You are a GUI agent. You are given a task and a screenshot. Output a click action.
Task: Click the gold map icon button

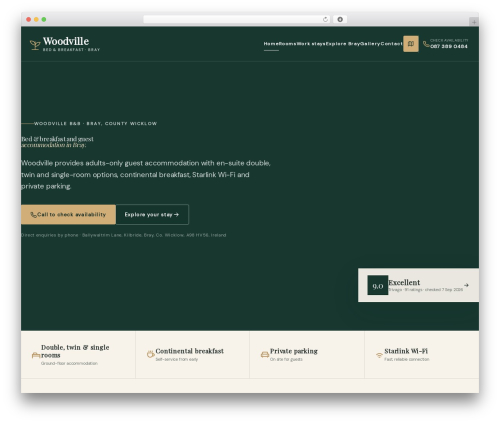click(x=411, y=44)
